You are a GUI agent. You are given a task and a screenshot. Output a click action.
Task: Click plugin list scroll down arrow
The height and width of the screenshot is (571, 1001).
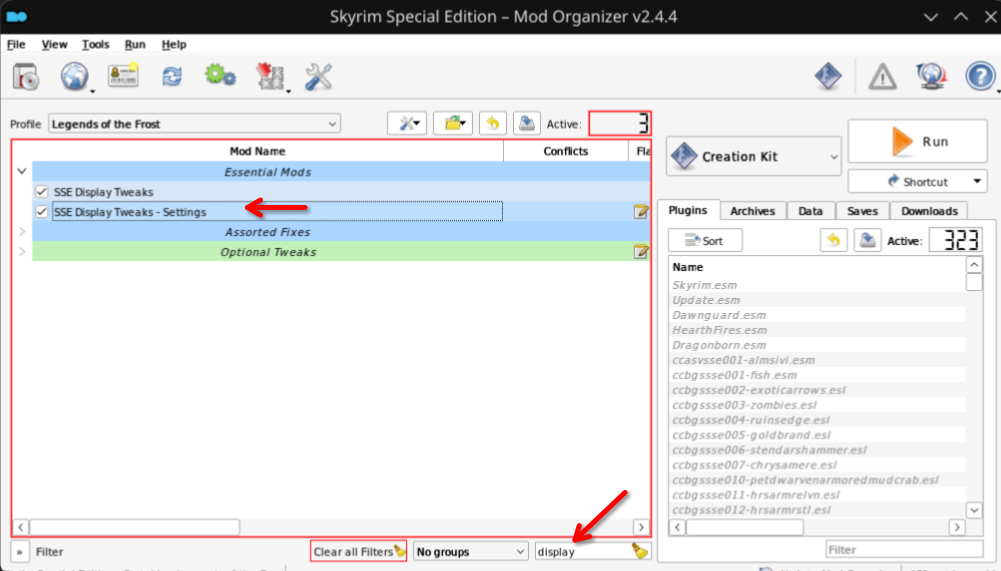pos(974,510)
